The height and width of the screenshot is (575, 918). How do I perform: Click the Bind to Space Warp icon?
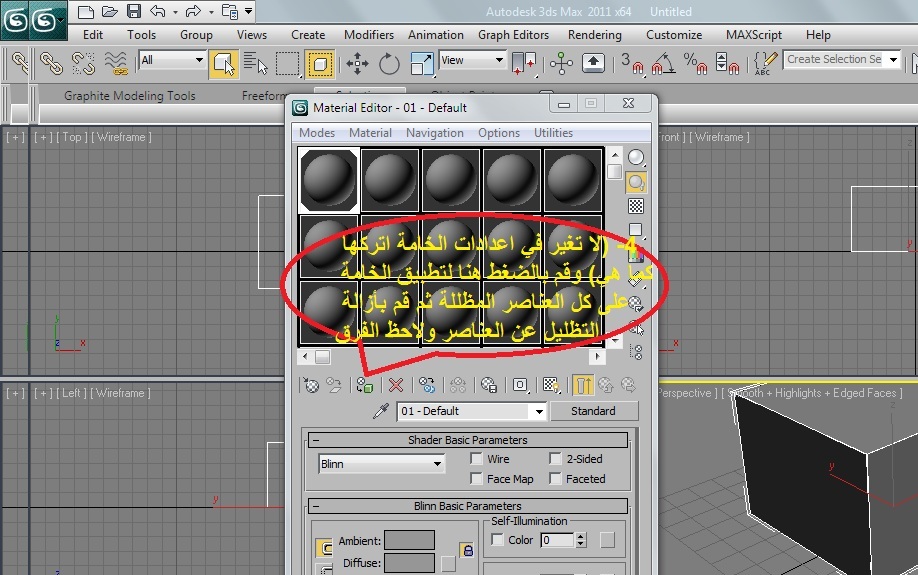point(116,63)
